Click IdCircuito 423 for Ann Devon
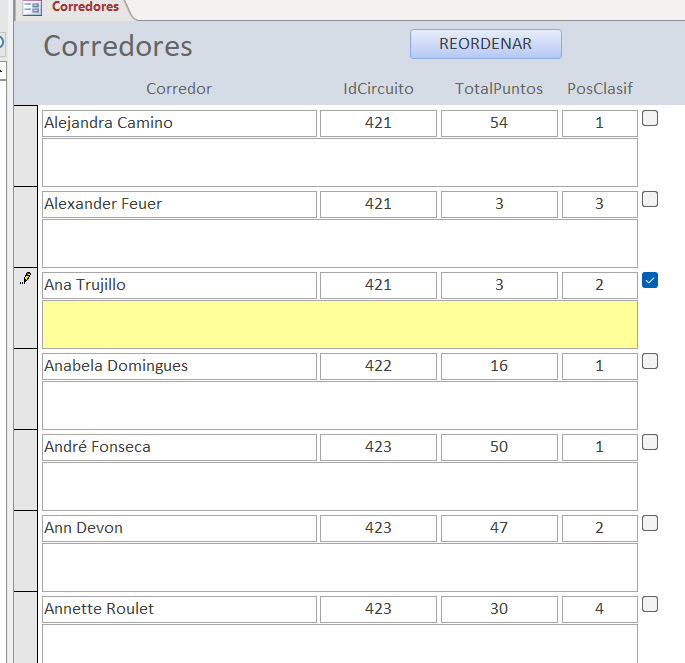 (378, 528)
